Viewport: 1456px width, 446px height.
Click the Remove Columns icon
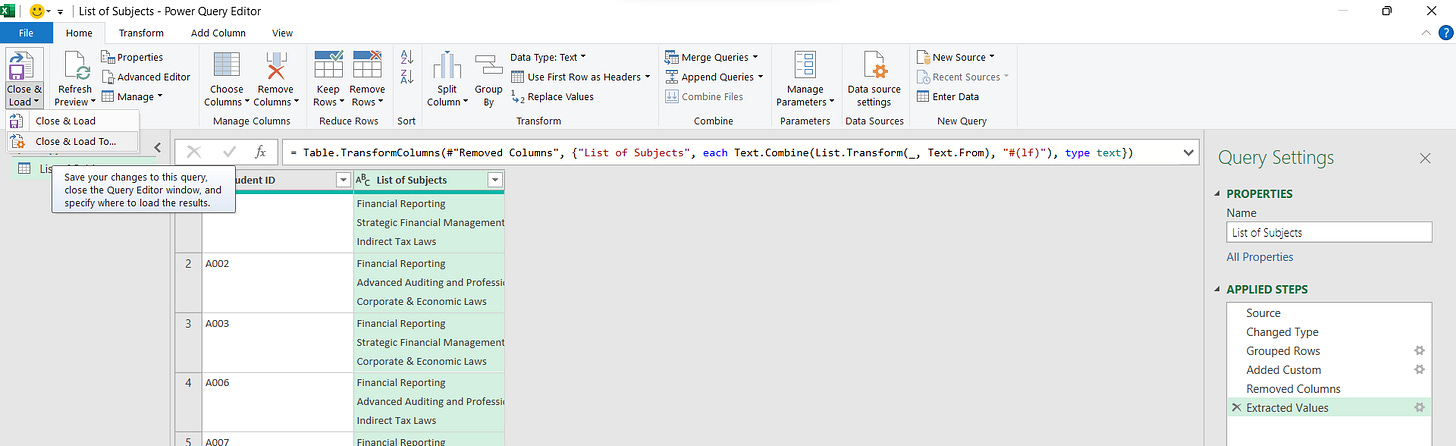[x=274, y=66]
